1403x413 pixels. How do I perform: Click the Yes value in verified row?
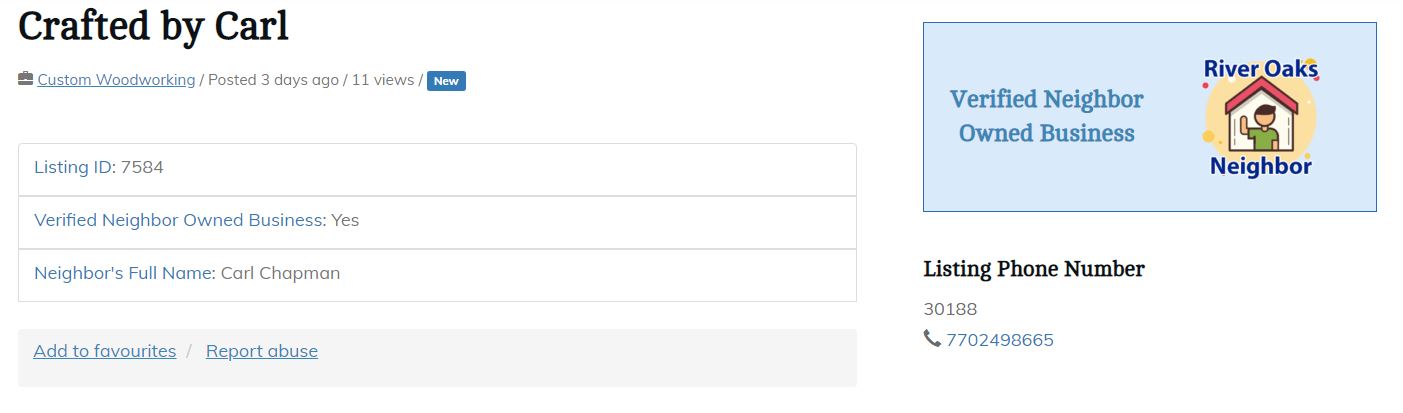tap(345, 220)
